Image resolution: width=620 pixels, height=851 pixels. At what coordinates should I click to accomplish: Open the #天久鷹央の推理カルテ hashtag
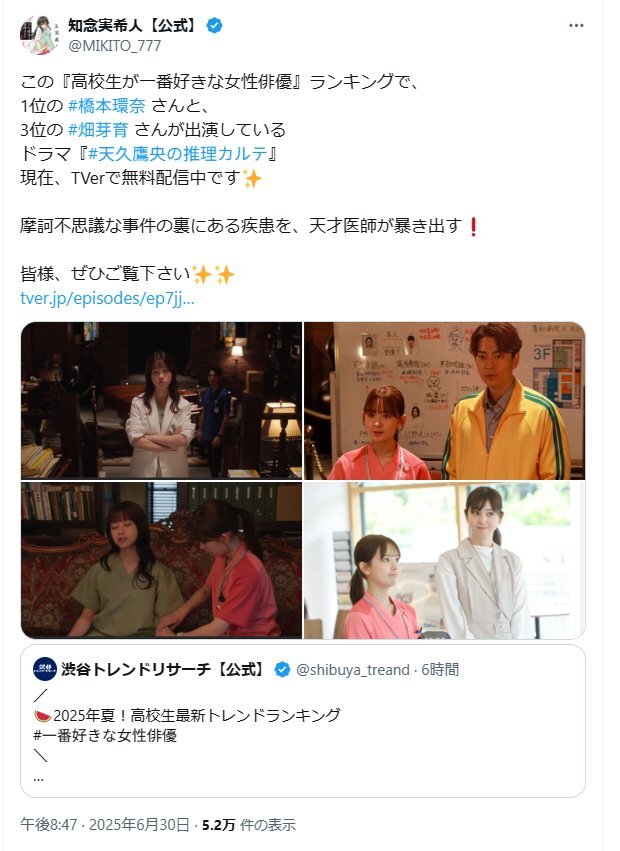point(178,154)
